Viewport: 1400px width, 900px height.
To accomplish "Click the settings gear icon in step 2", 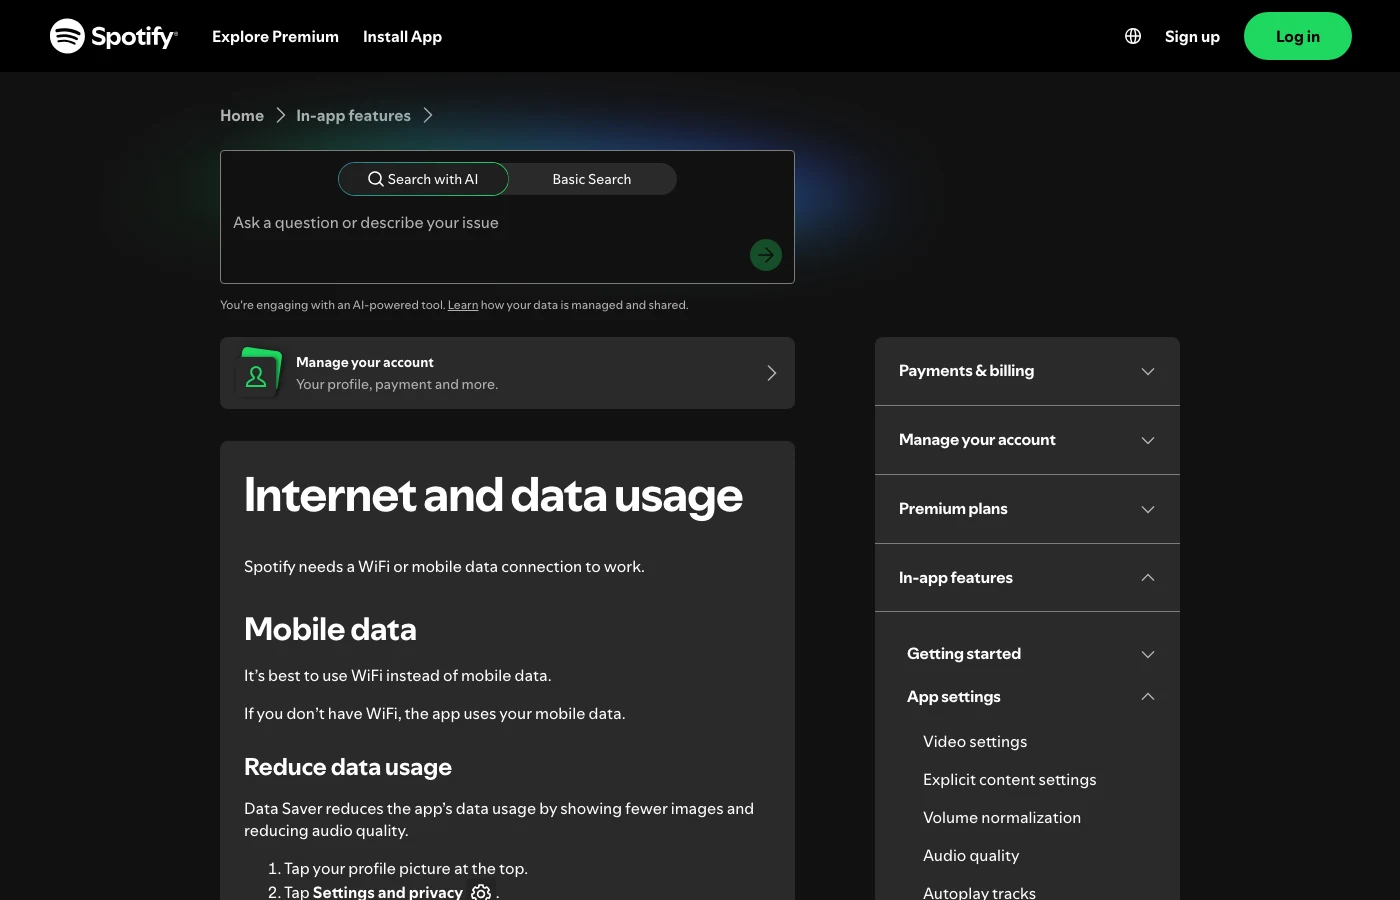I will (481, 892).
